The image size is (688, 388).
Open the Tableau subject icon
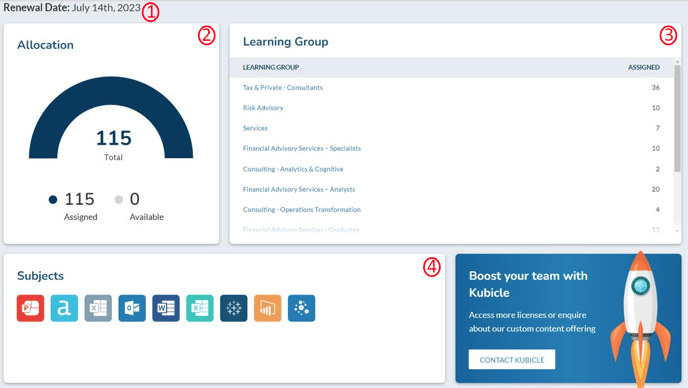(233, 308)
